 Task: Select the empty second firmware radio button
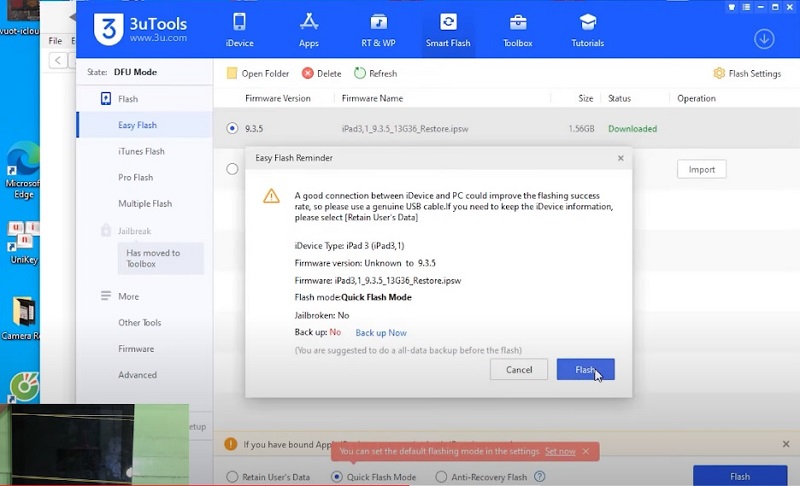click(232, 169)
